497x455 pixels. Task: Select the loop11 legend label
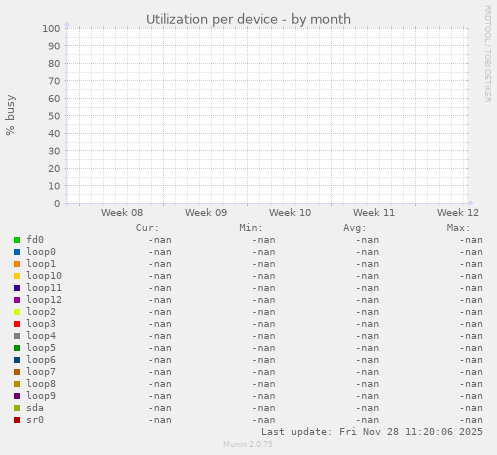point(44,288)
